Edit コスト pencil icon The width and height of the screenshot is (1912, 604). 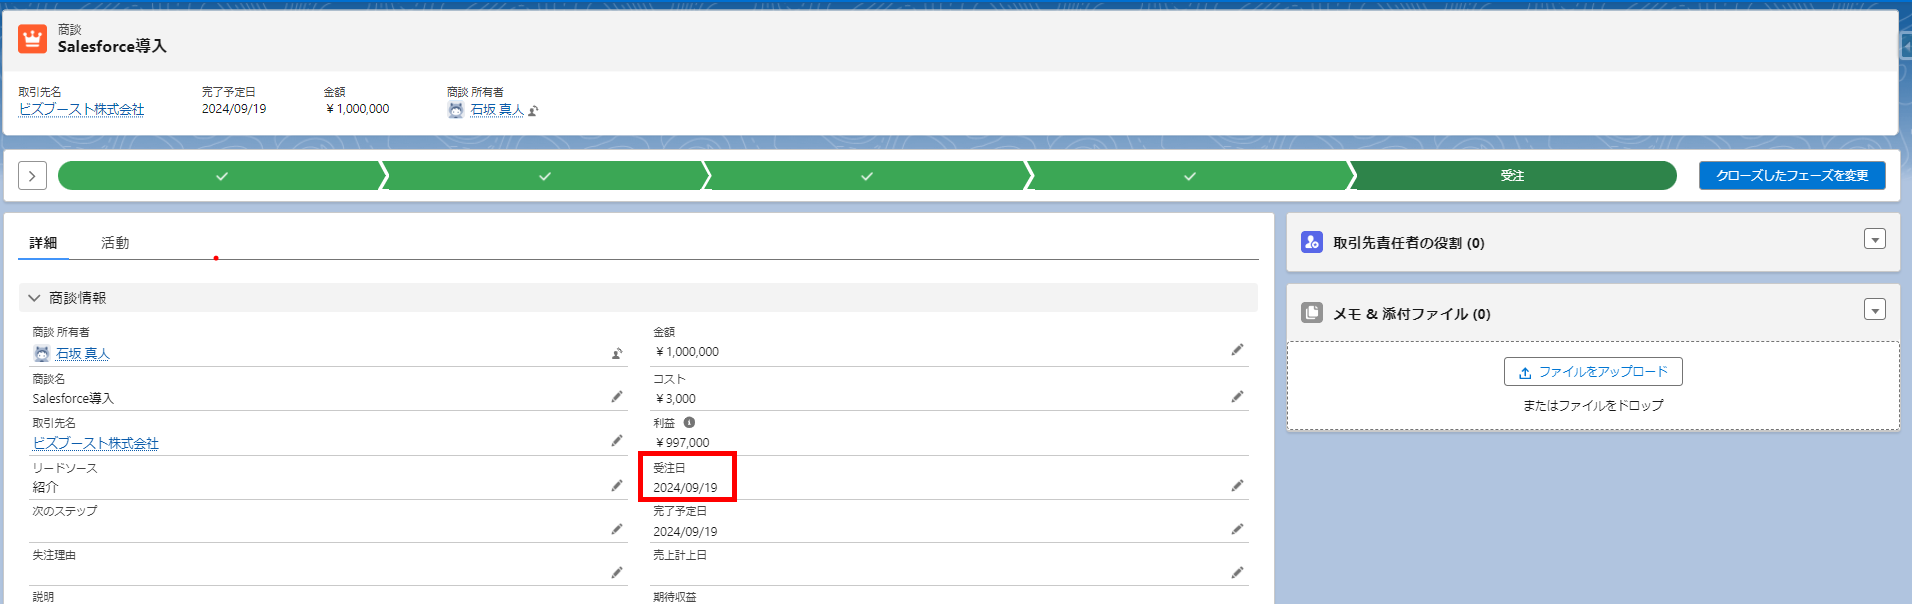pyautogui.click(x=1237, y=397)
